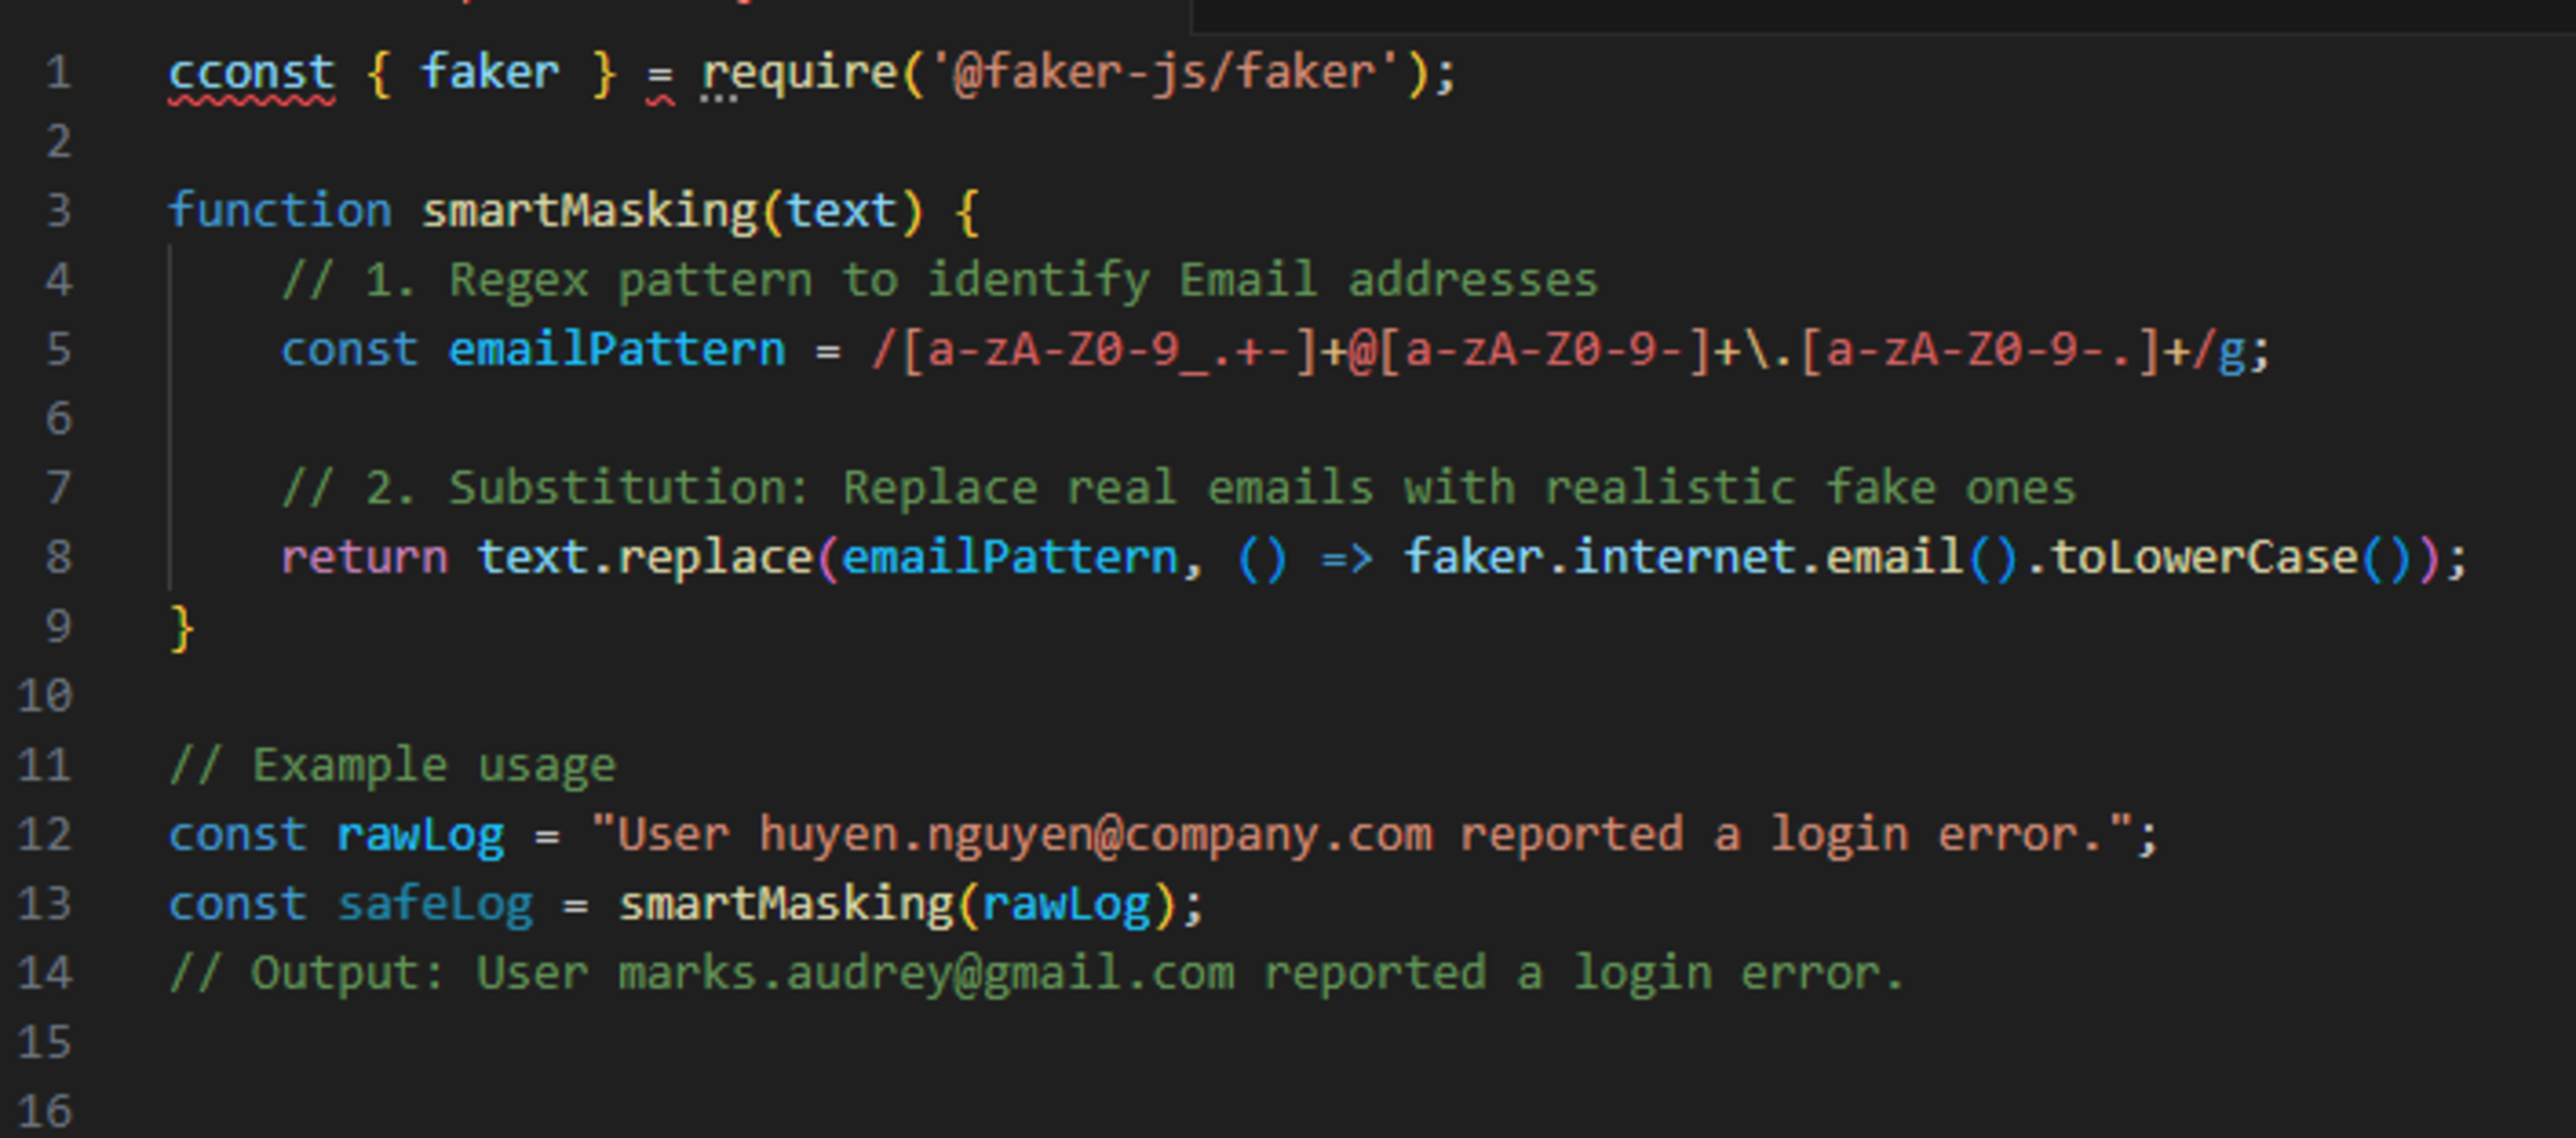
Task: Click the function's closing curly brace
Action: click(x=182, y=628)
